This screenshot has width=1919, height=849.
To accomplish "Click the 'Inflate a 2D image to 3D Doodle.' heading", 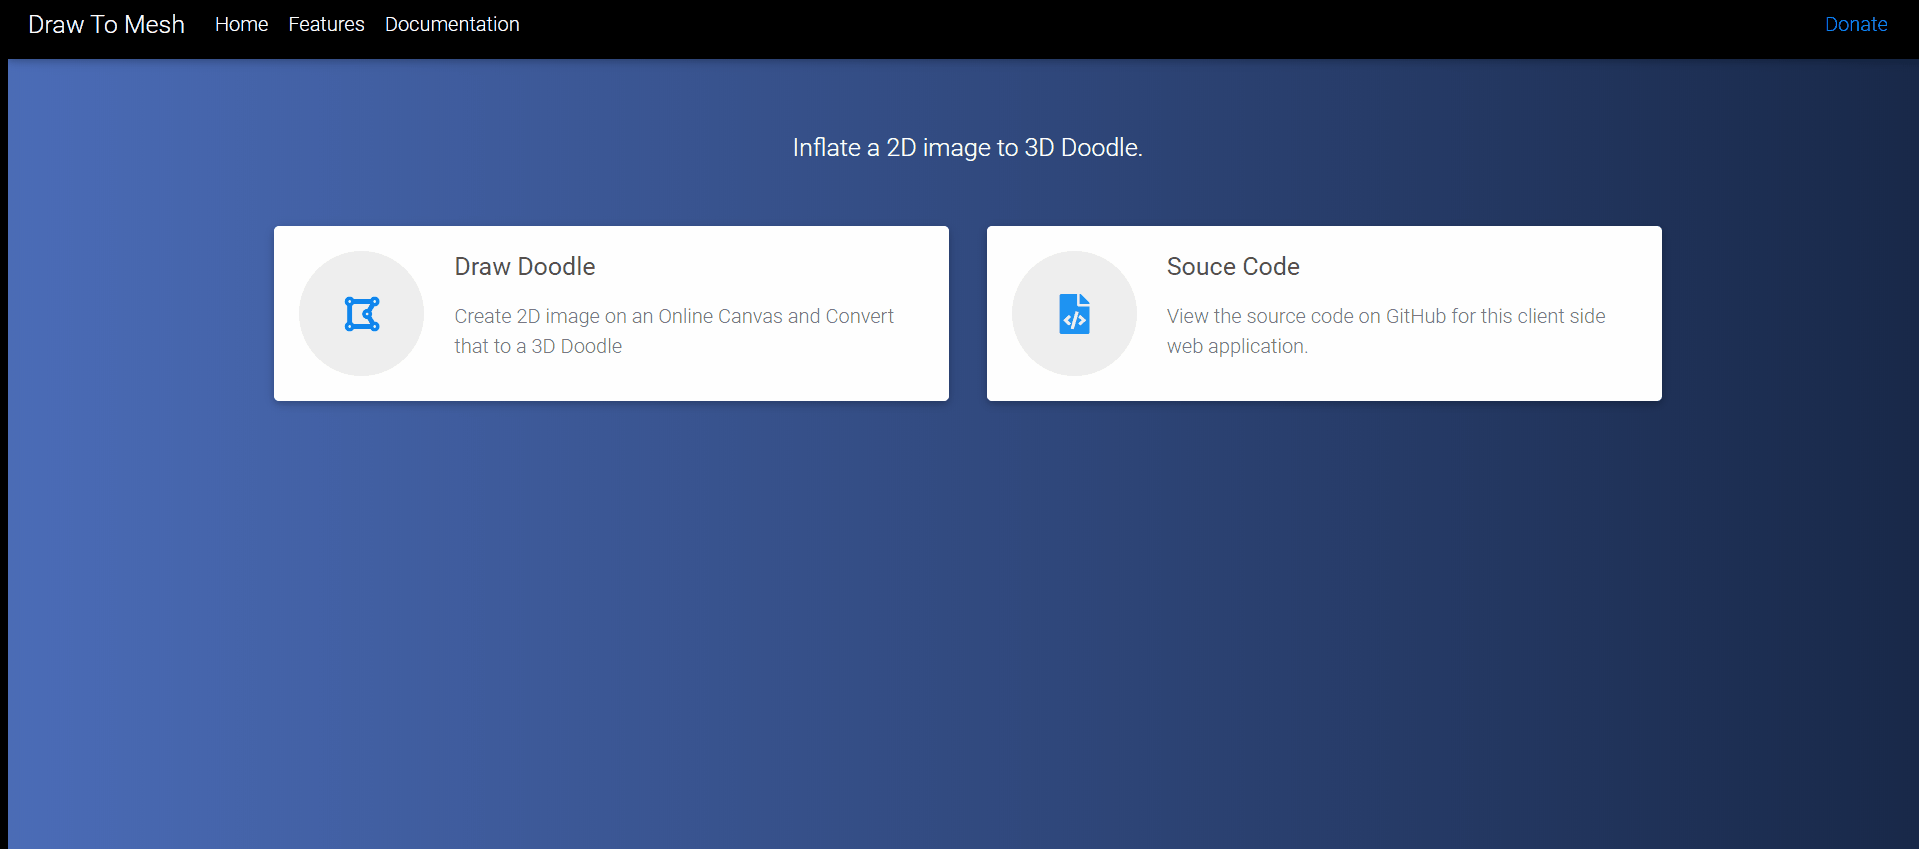I will (x=967, y=147).
